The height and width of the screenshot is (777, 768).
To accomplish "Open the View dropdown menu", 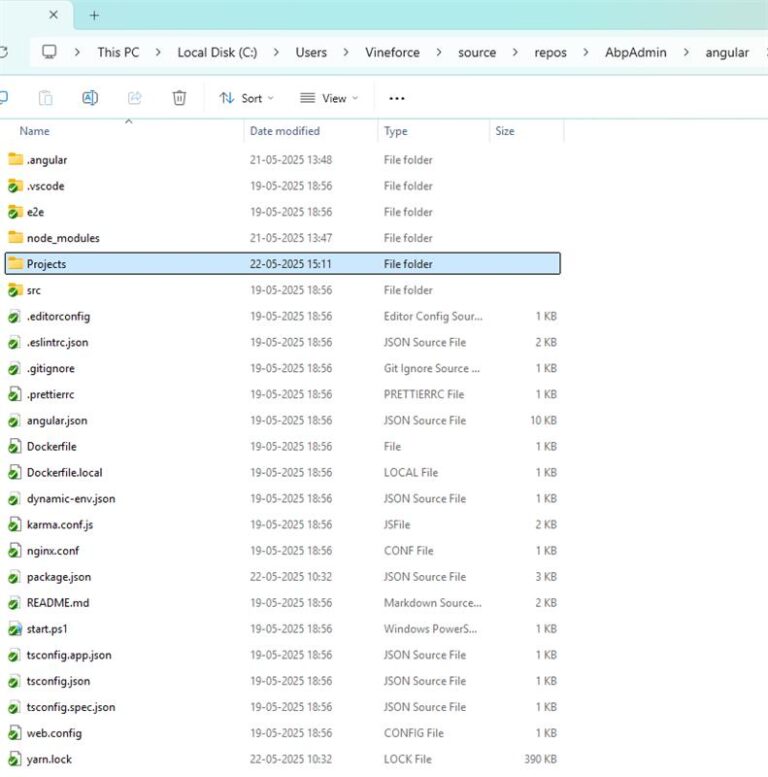I will tap(329, 98).
